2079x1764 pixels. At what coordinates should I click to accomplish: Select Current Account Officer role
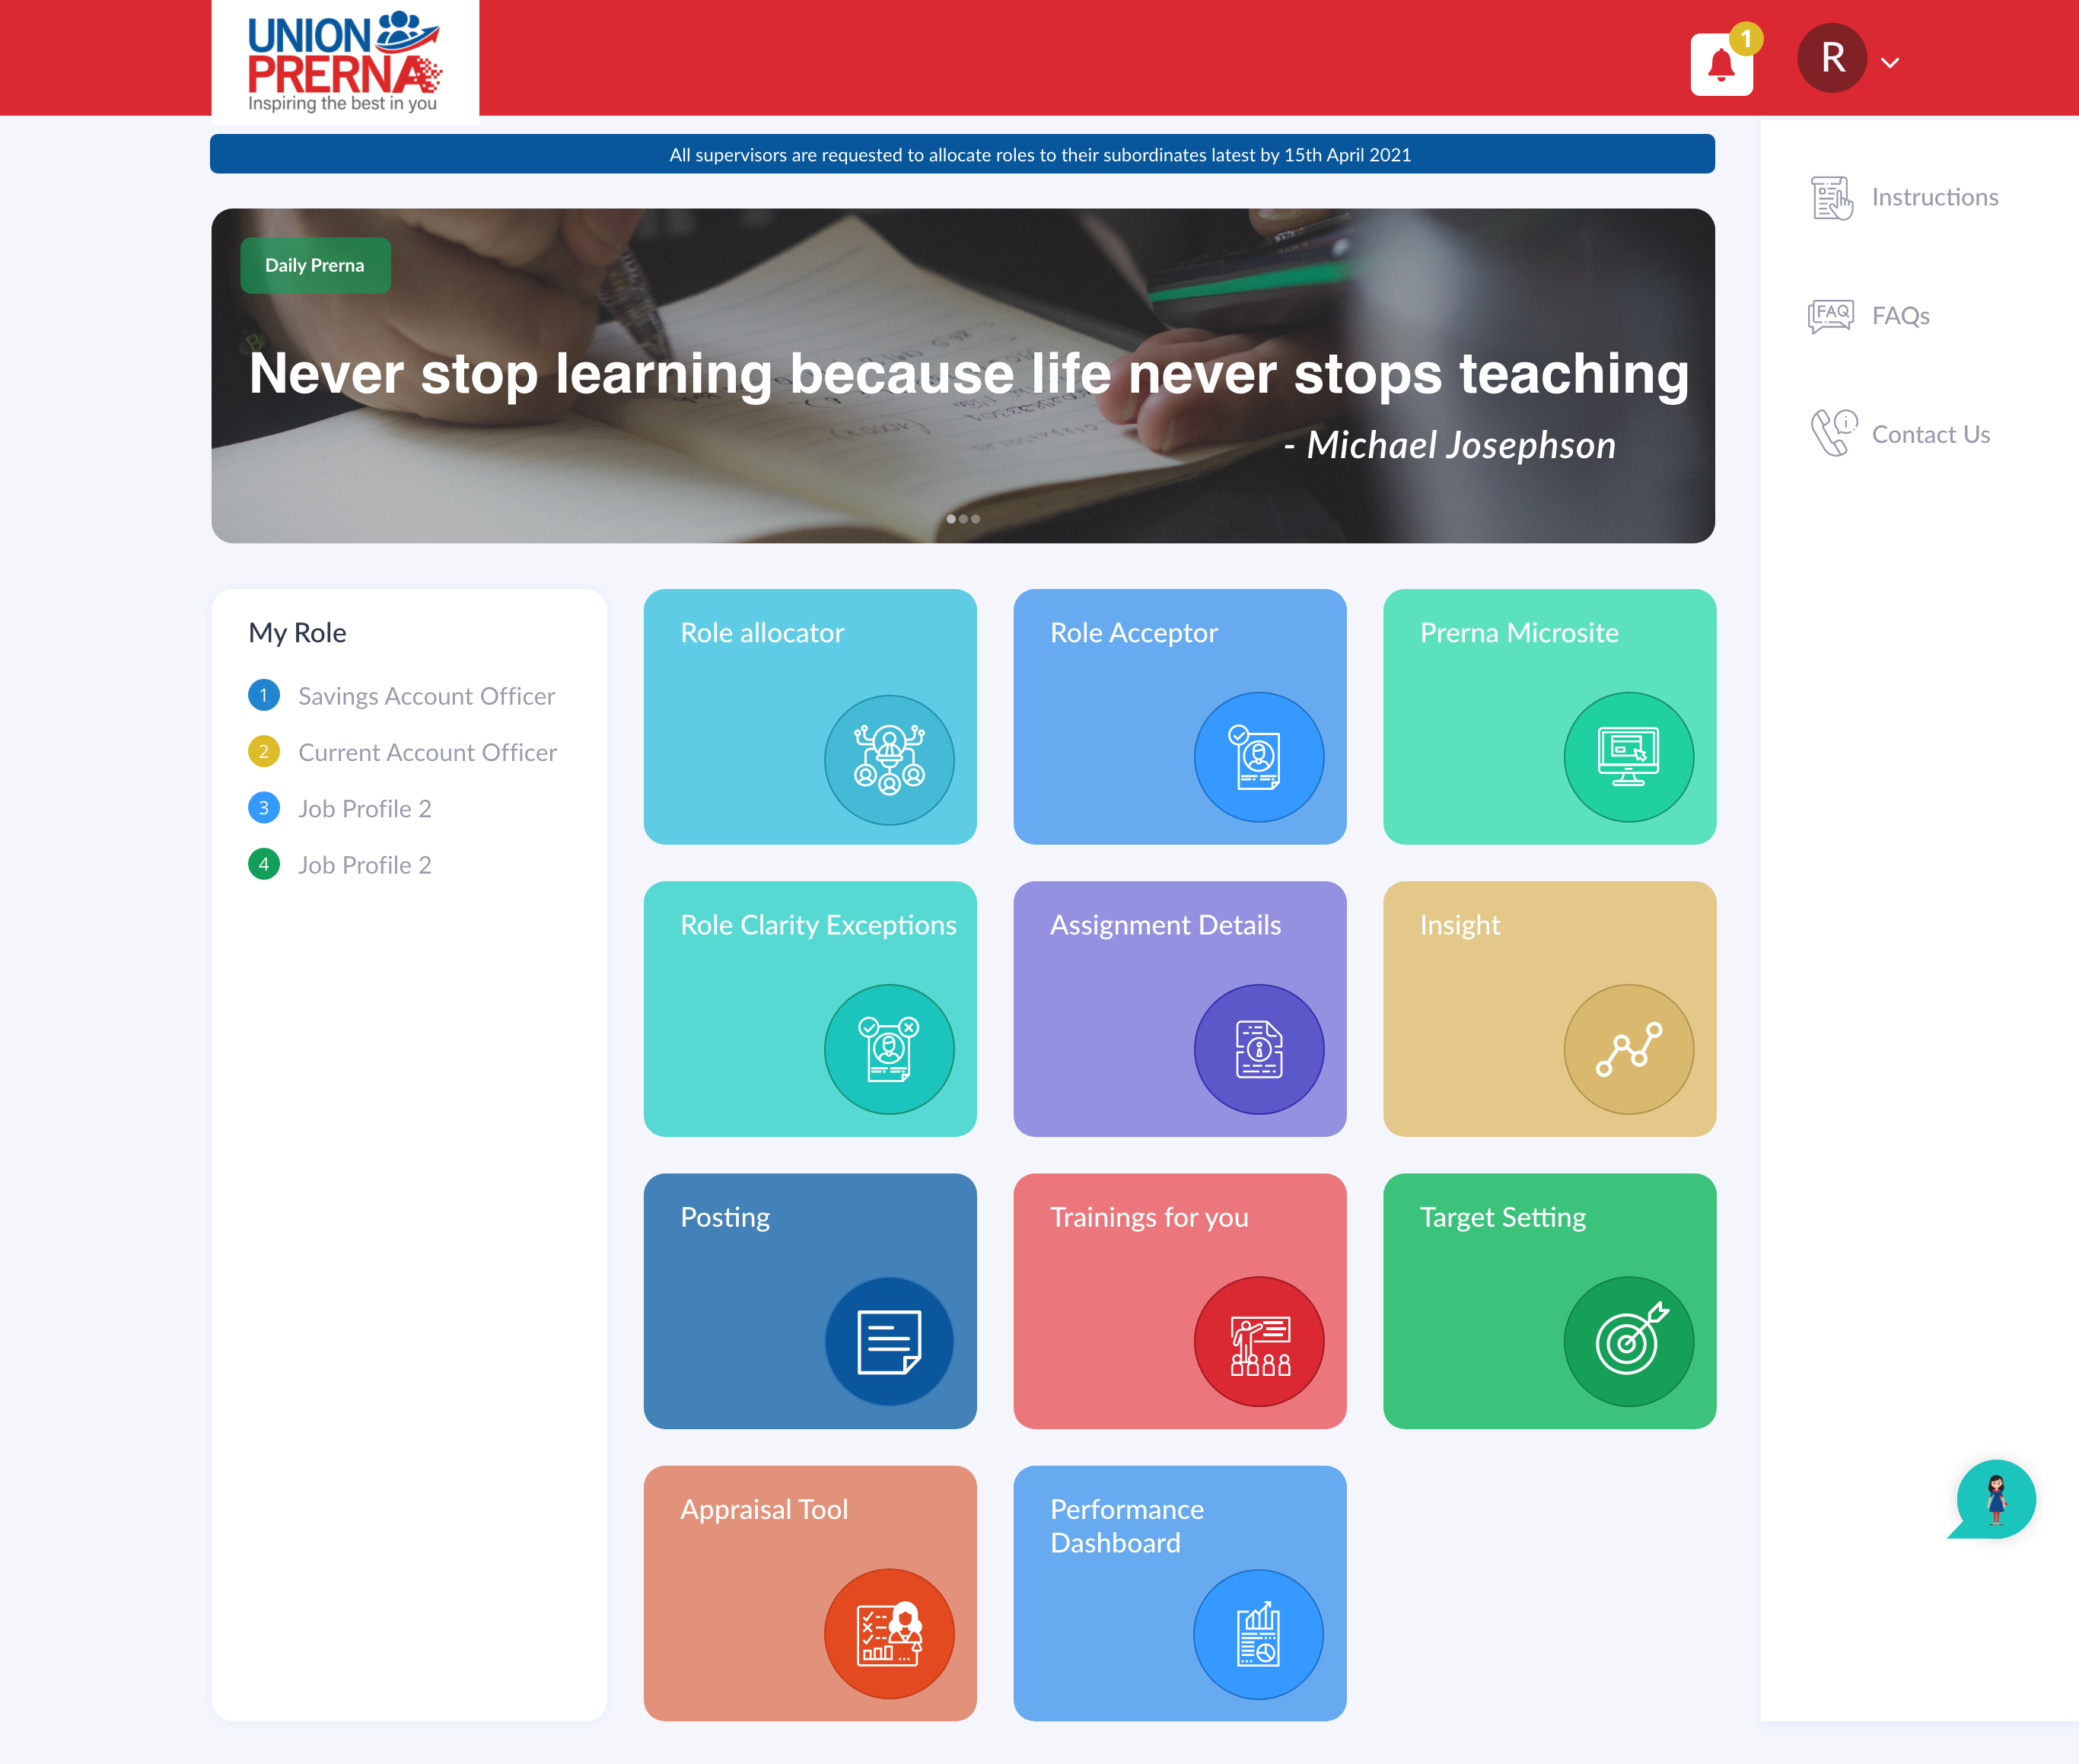pos(426,752)
